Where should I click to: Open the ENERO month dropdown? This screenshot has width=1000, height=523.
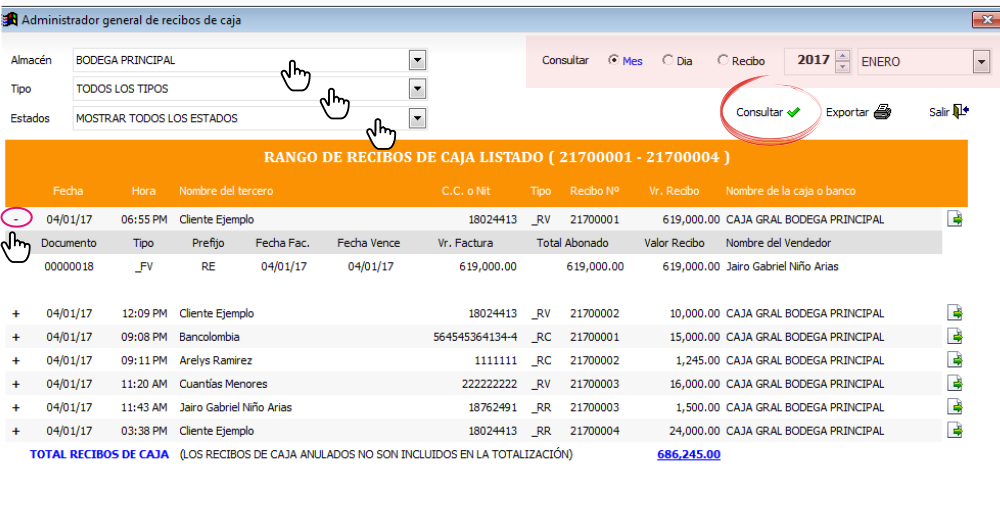coord(982,62)
